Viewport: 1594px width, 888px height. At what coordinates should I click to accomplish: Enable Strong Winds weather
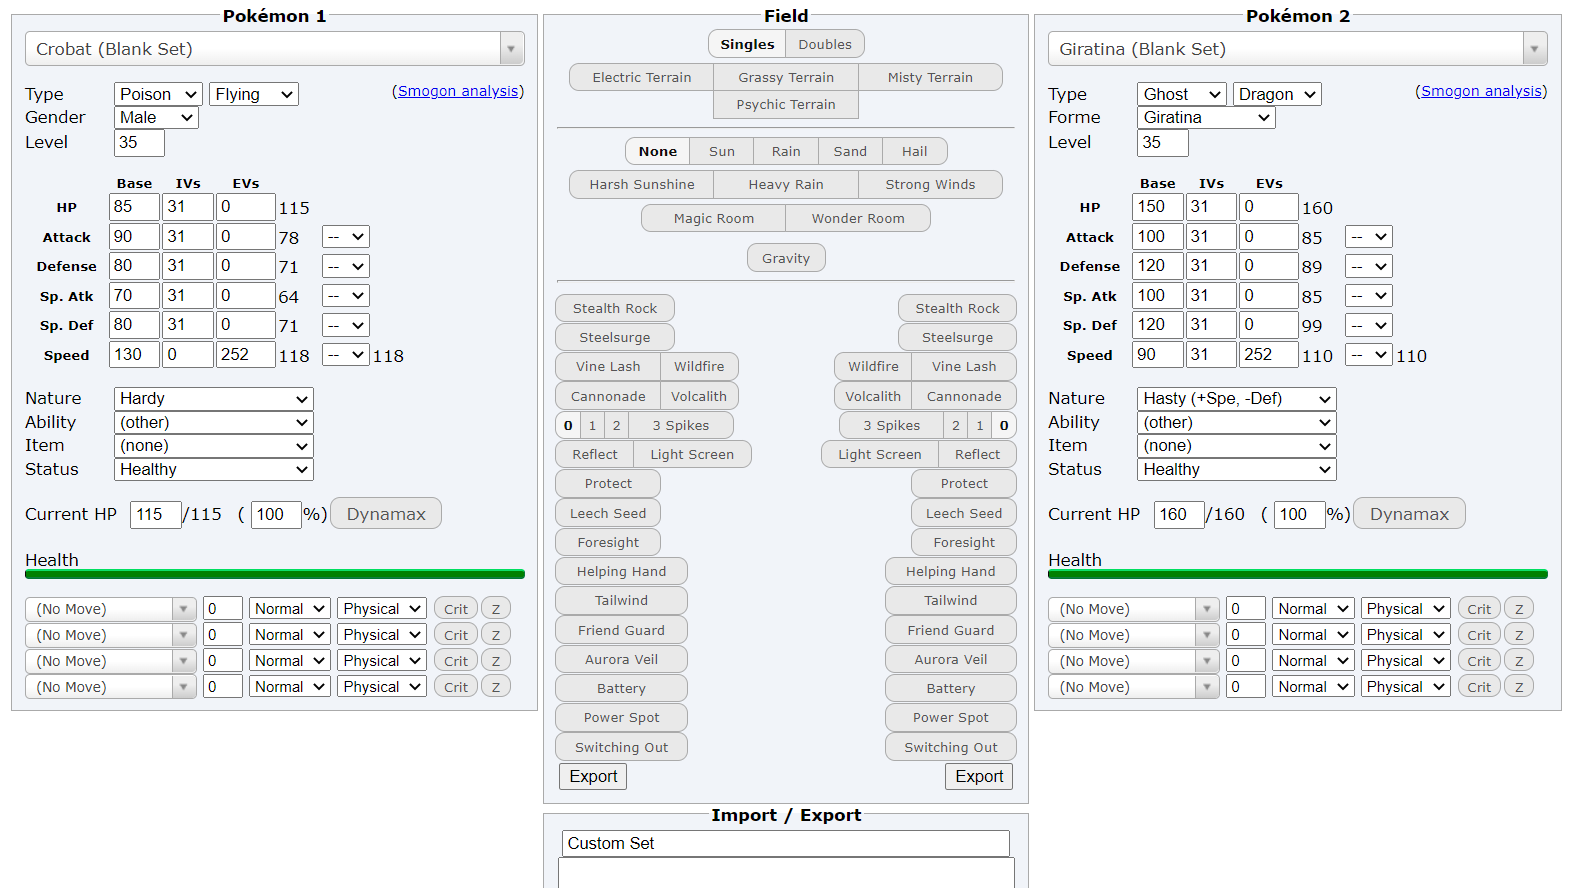point(930,184)
